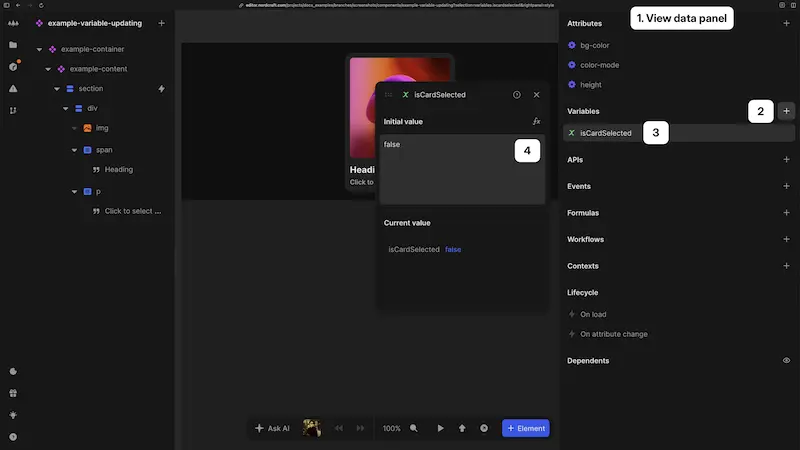Screen dimensions: 800x450
Task: Add a new event with plus
Action: tap(786, 186)
